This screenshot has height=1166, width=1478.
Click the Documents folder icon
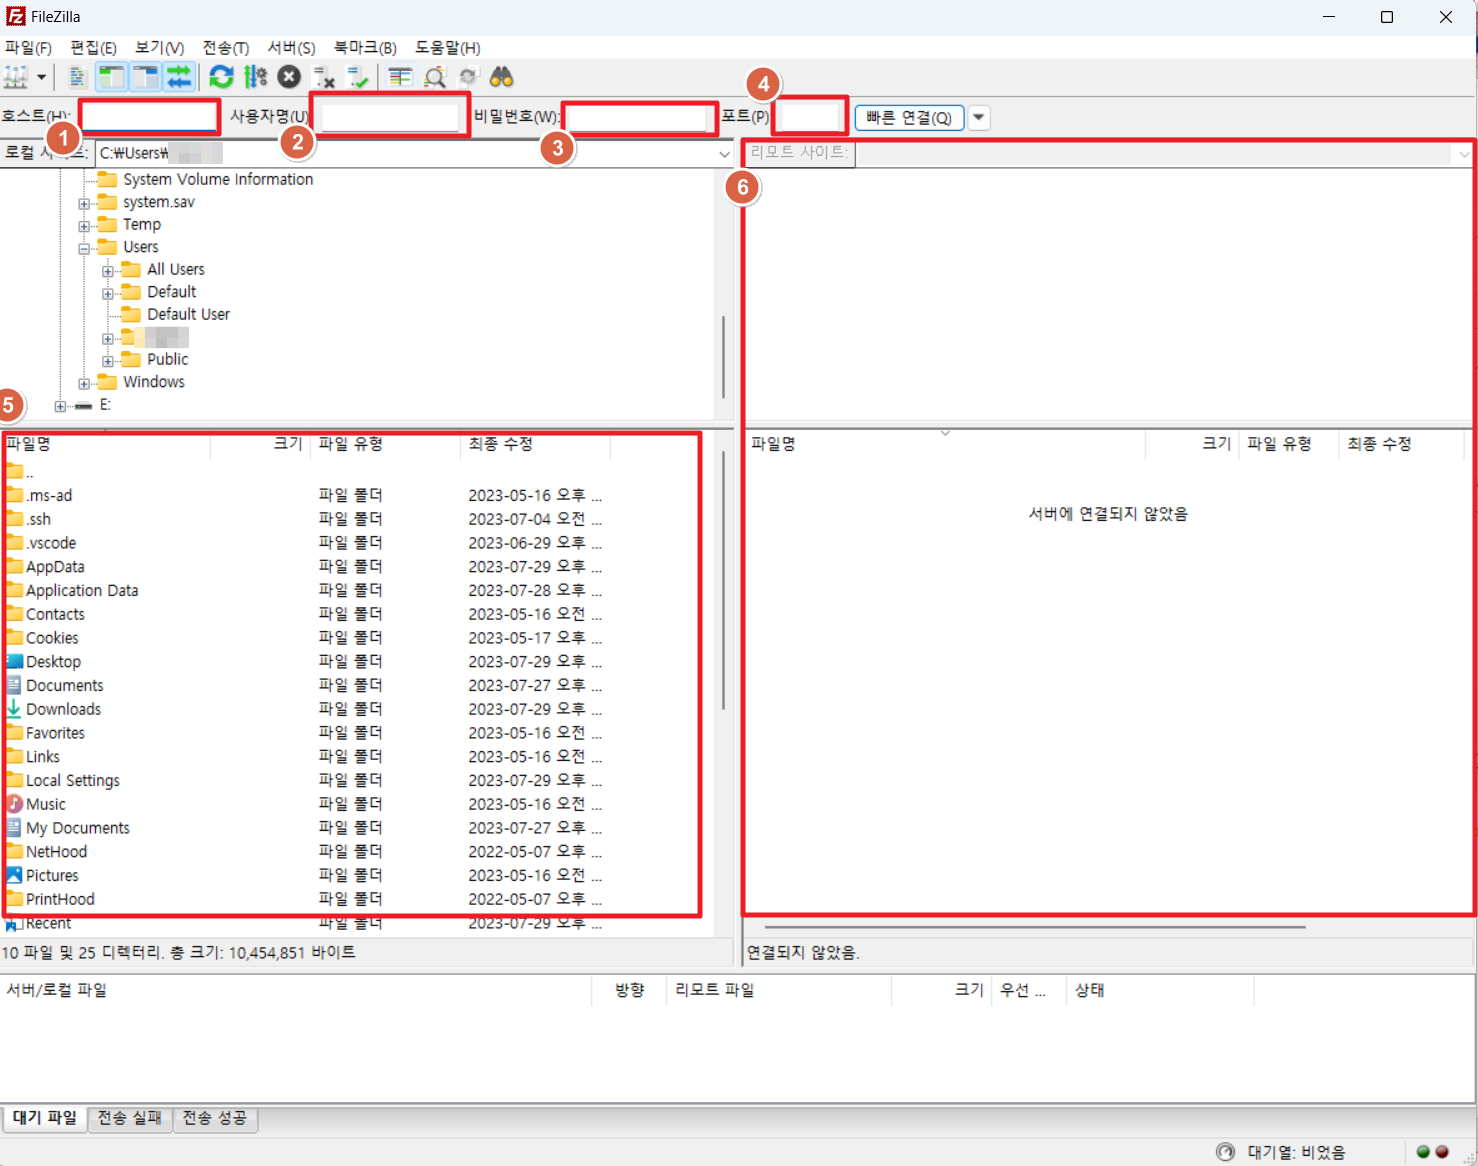(x=14, y=685)
